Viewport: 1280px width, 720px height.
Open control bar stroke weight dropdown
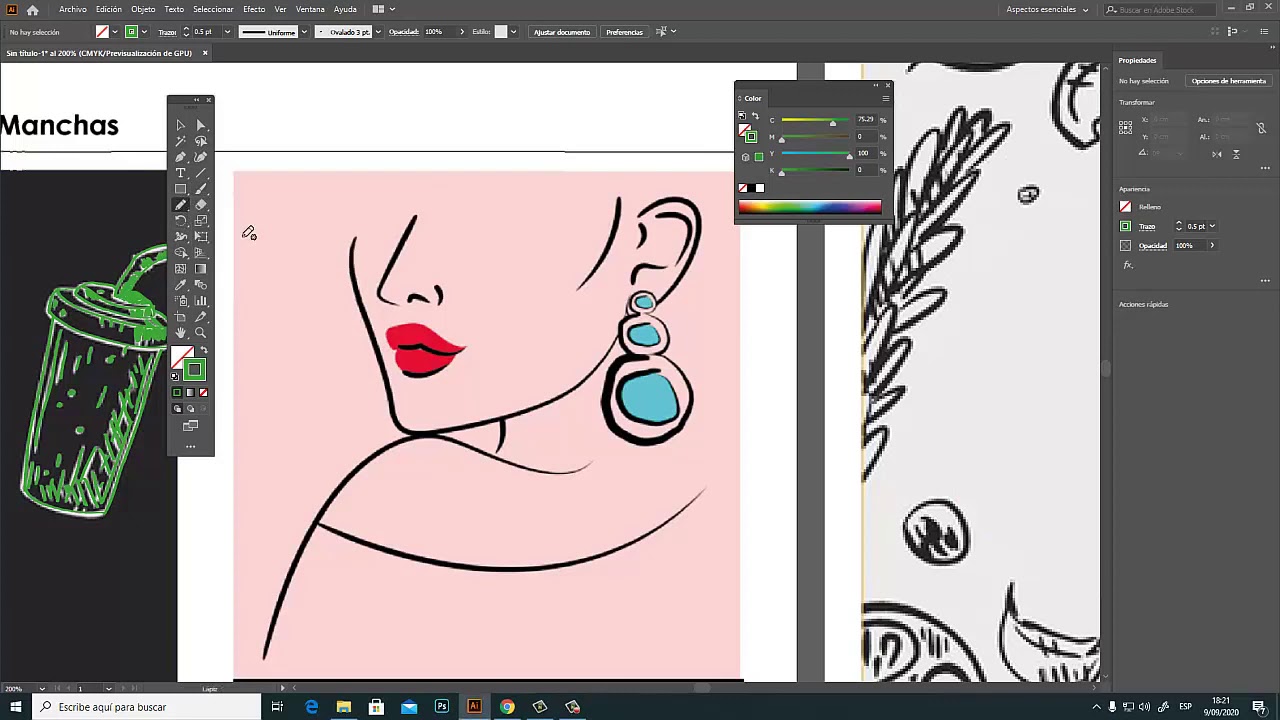(227, 32)
